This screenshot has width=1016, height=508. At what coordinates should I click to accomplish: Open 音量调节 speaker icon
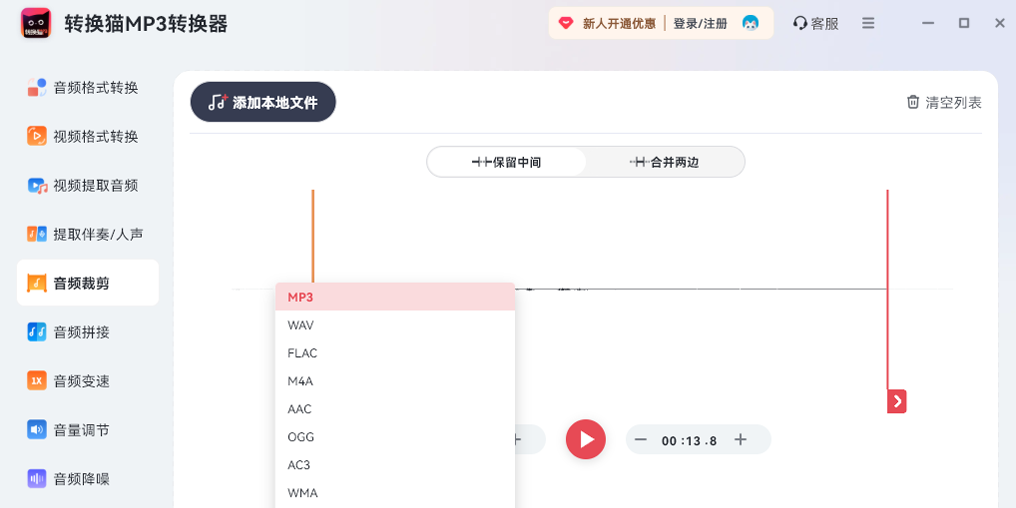tap(37, 430)
